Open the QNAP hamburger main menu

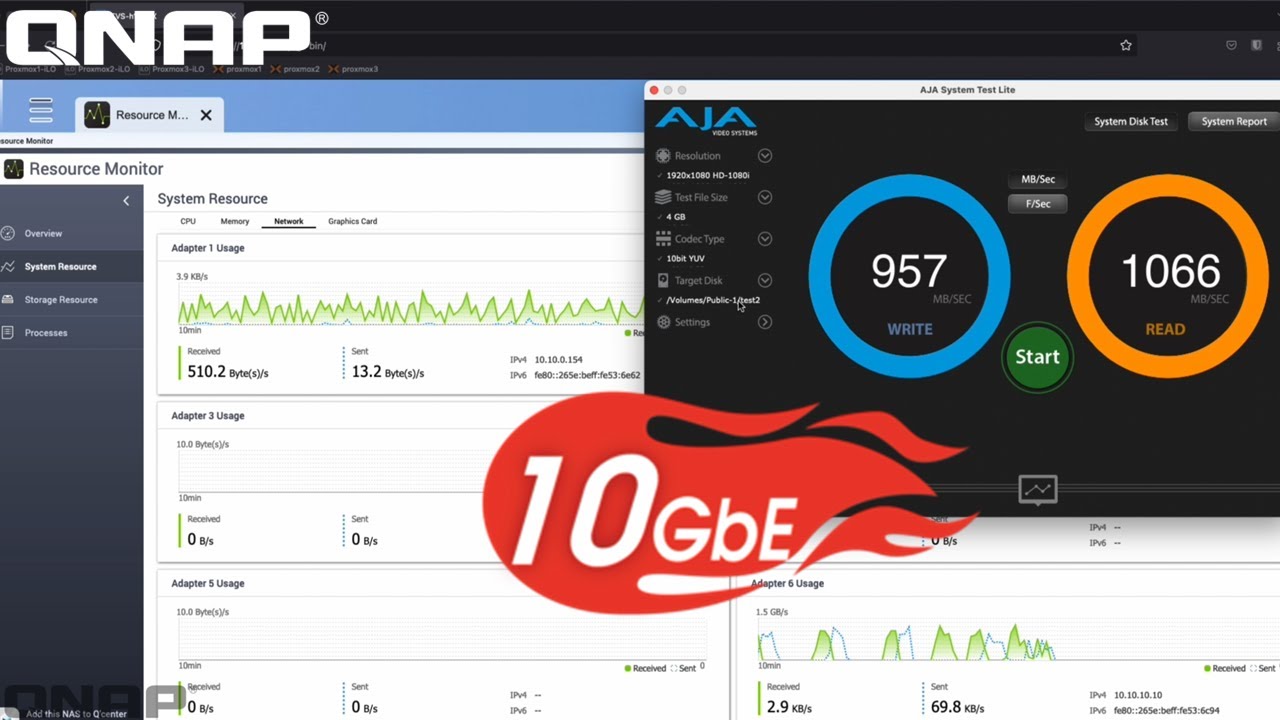[41, 110]
